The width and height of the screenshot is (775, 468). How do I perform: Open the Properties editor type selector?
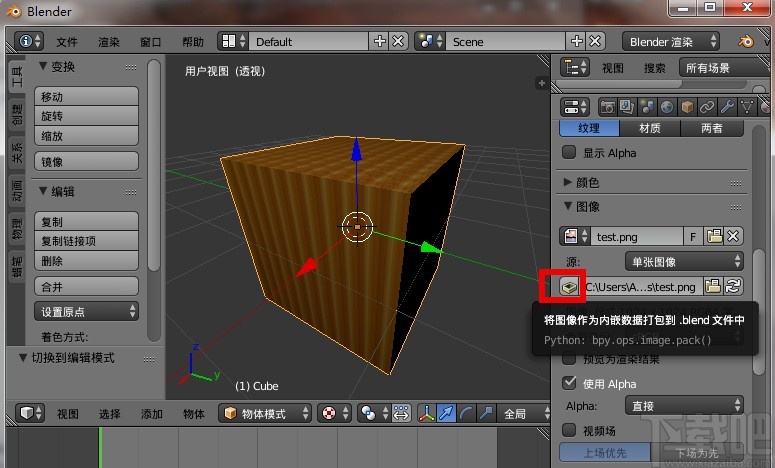(x=576, y=107)
